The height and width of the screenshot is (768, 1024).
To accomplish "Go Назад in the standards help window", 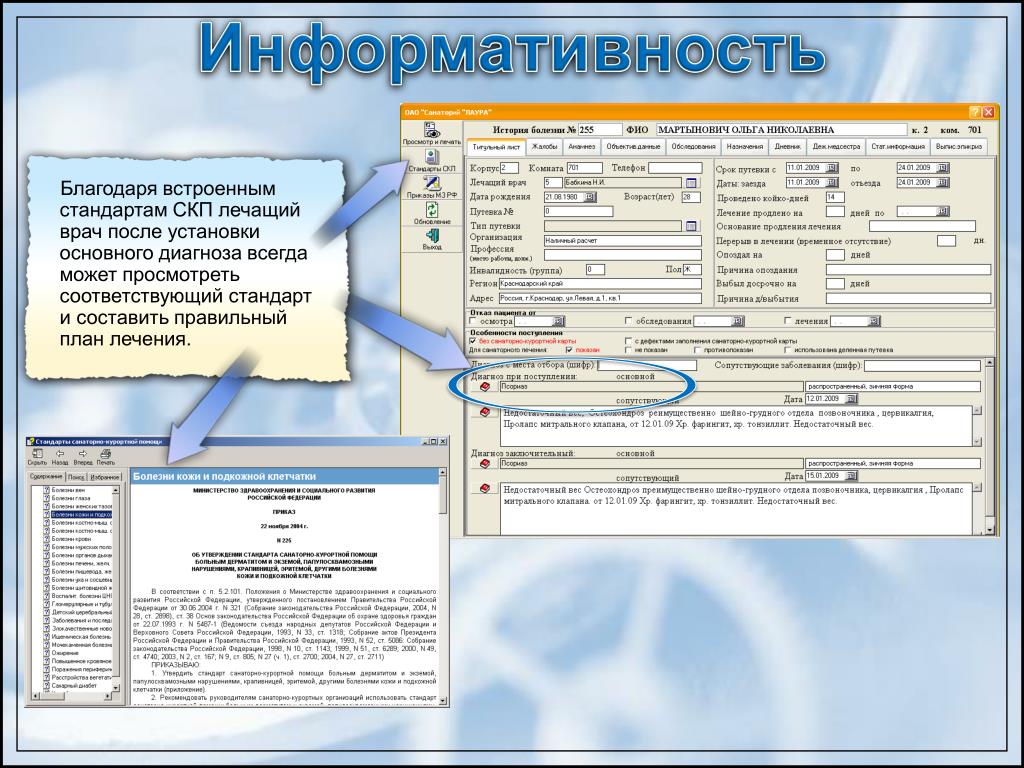I will [60, 456].
